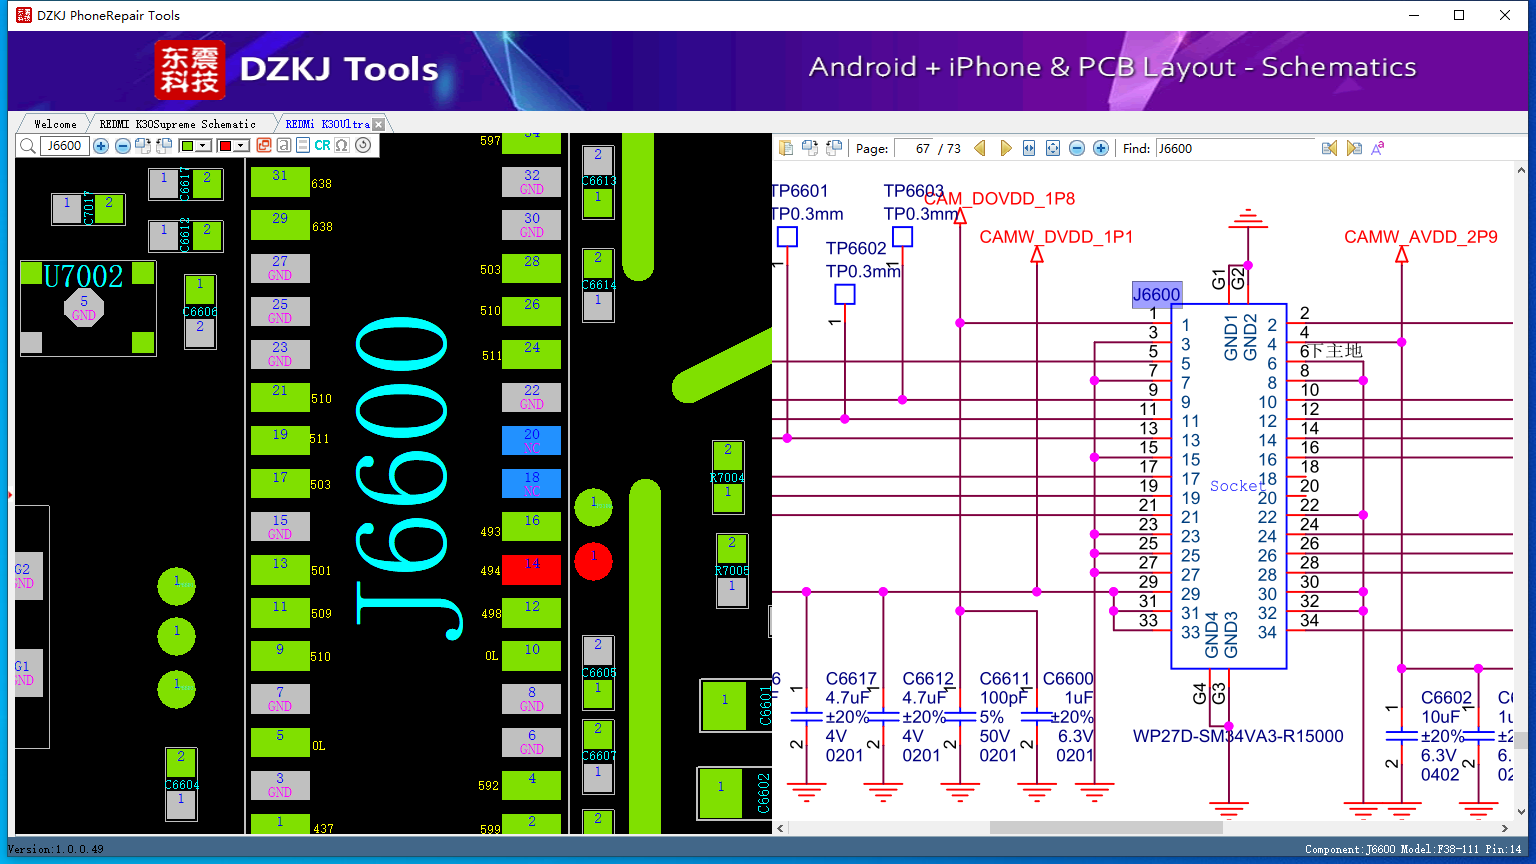Close the REDMi K30Ultra tab
This screenshot has width=1536, height=864.
pos(378,125)
